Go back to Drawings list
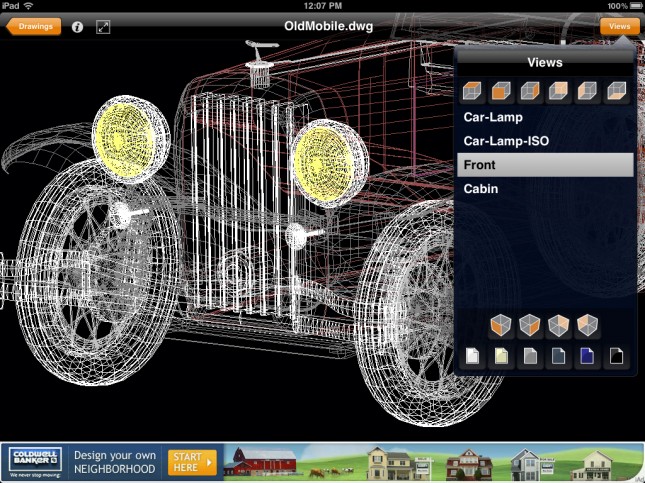Image resolution: width=645 pixels, height=483 pixels. point(35,27)
